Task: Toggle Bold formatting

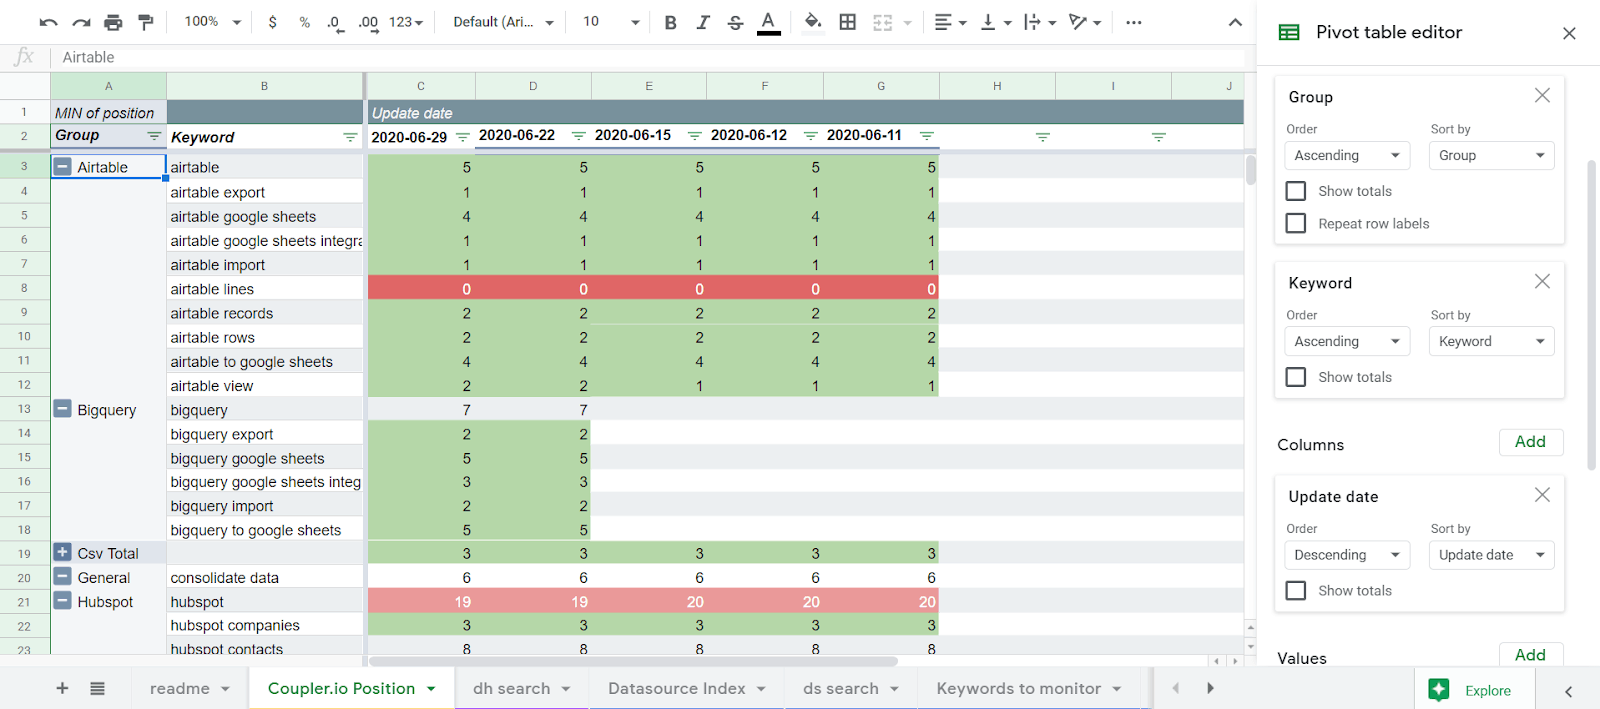Action: tap(671, 22)
